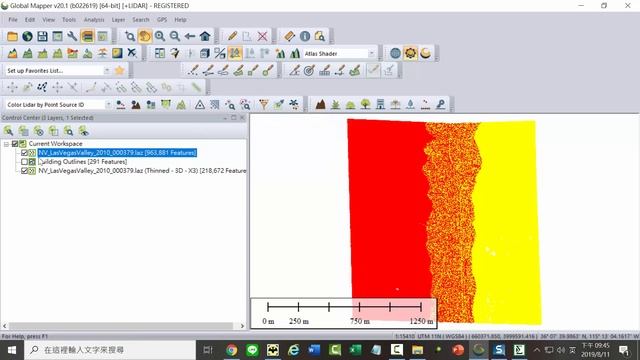This screenshot has width=640, height=360.
Task: Open Chrome from the taskbar
Action: point(231,350)
